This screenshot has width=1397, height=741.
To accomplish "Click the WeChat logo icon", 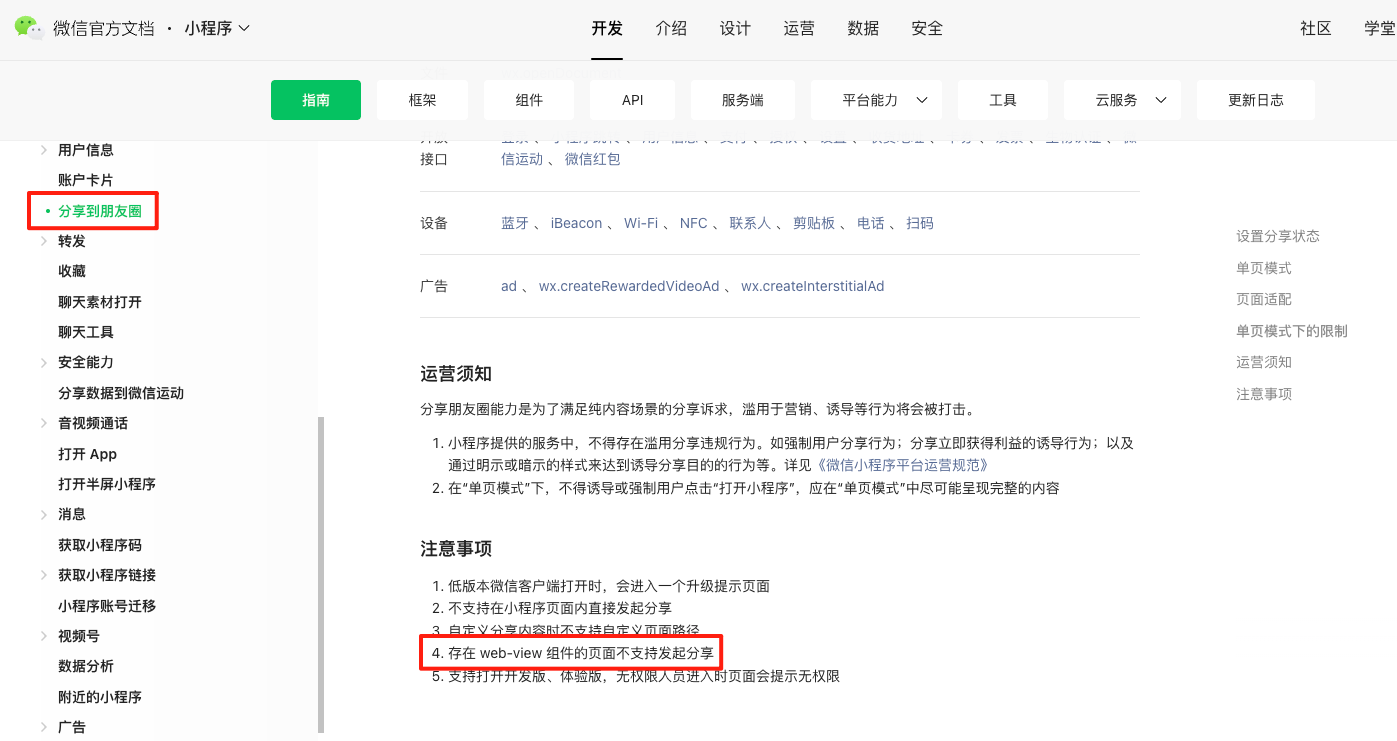I will [29, 28].
